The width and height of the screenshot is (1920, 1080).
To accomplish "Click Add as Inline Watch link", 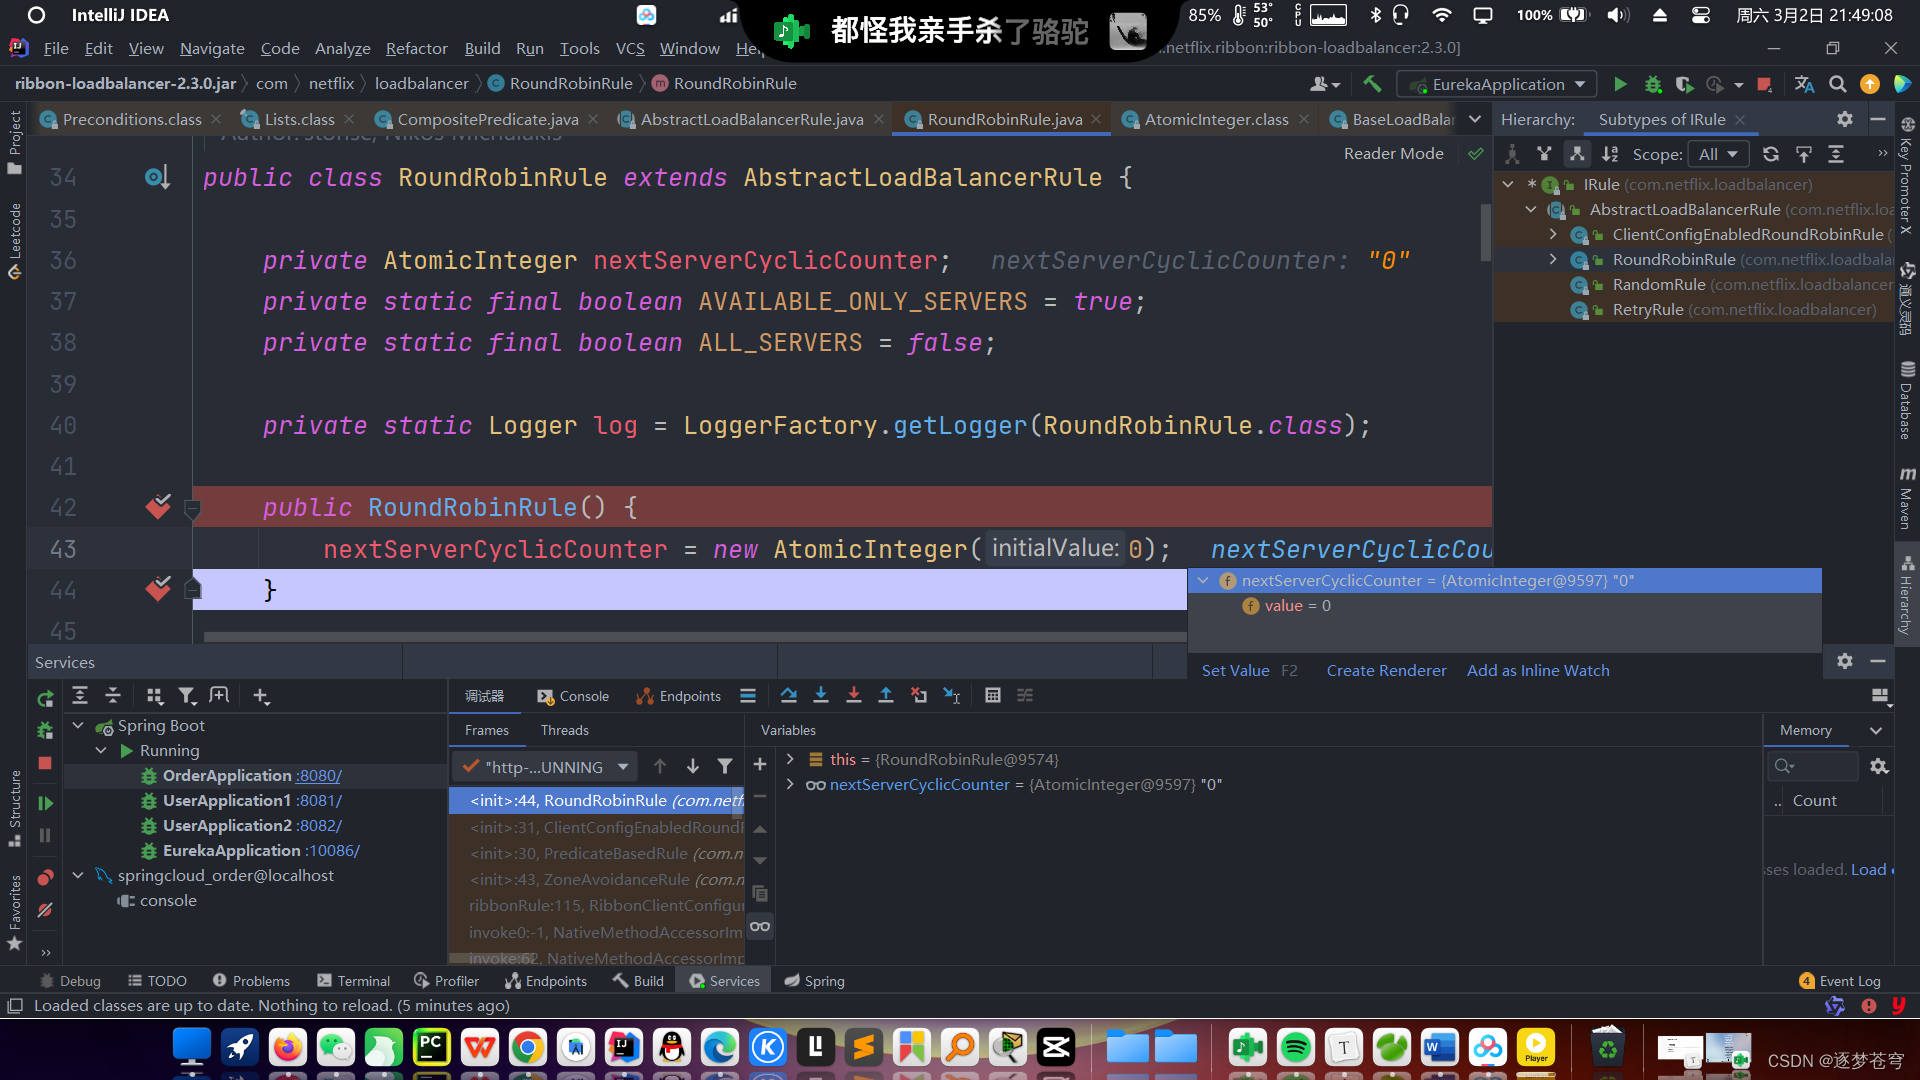I will [1538, 671].
